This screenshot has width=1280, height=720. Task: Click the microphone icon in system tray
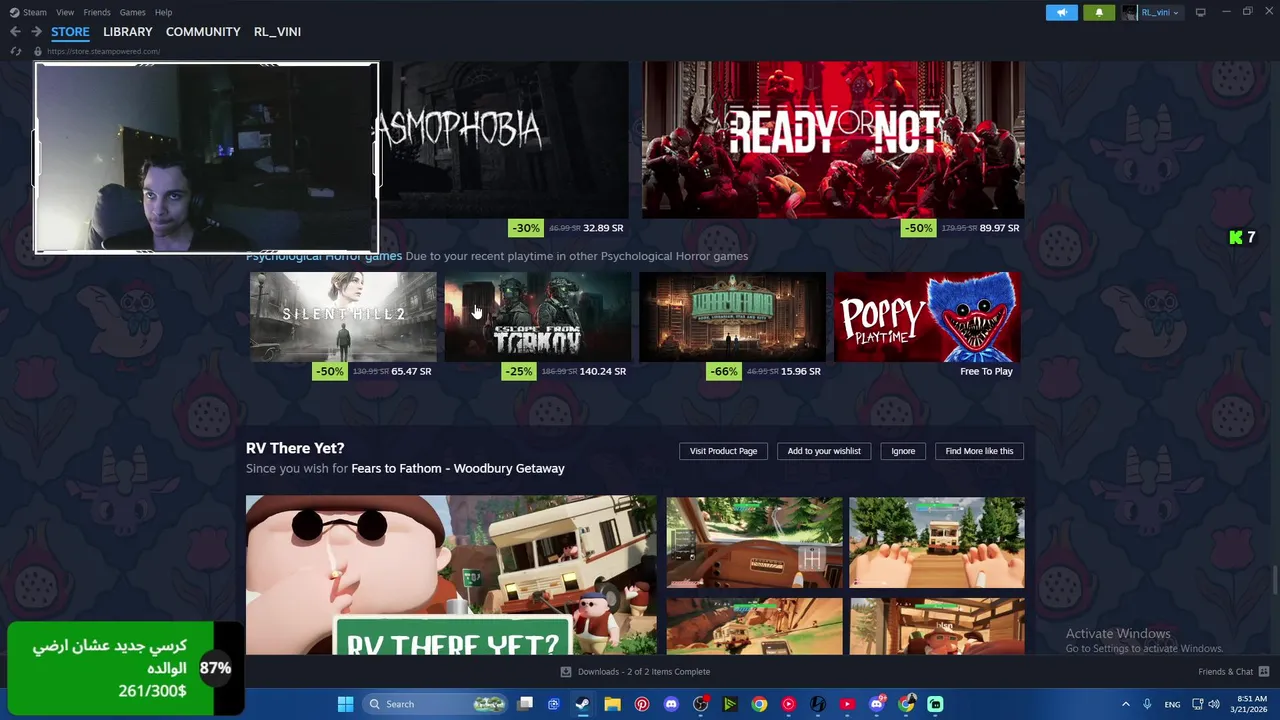pos(1147,704)
